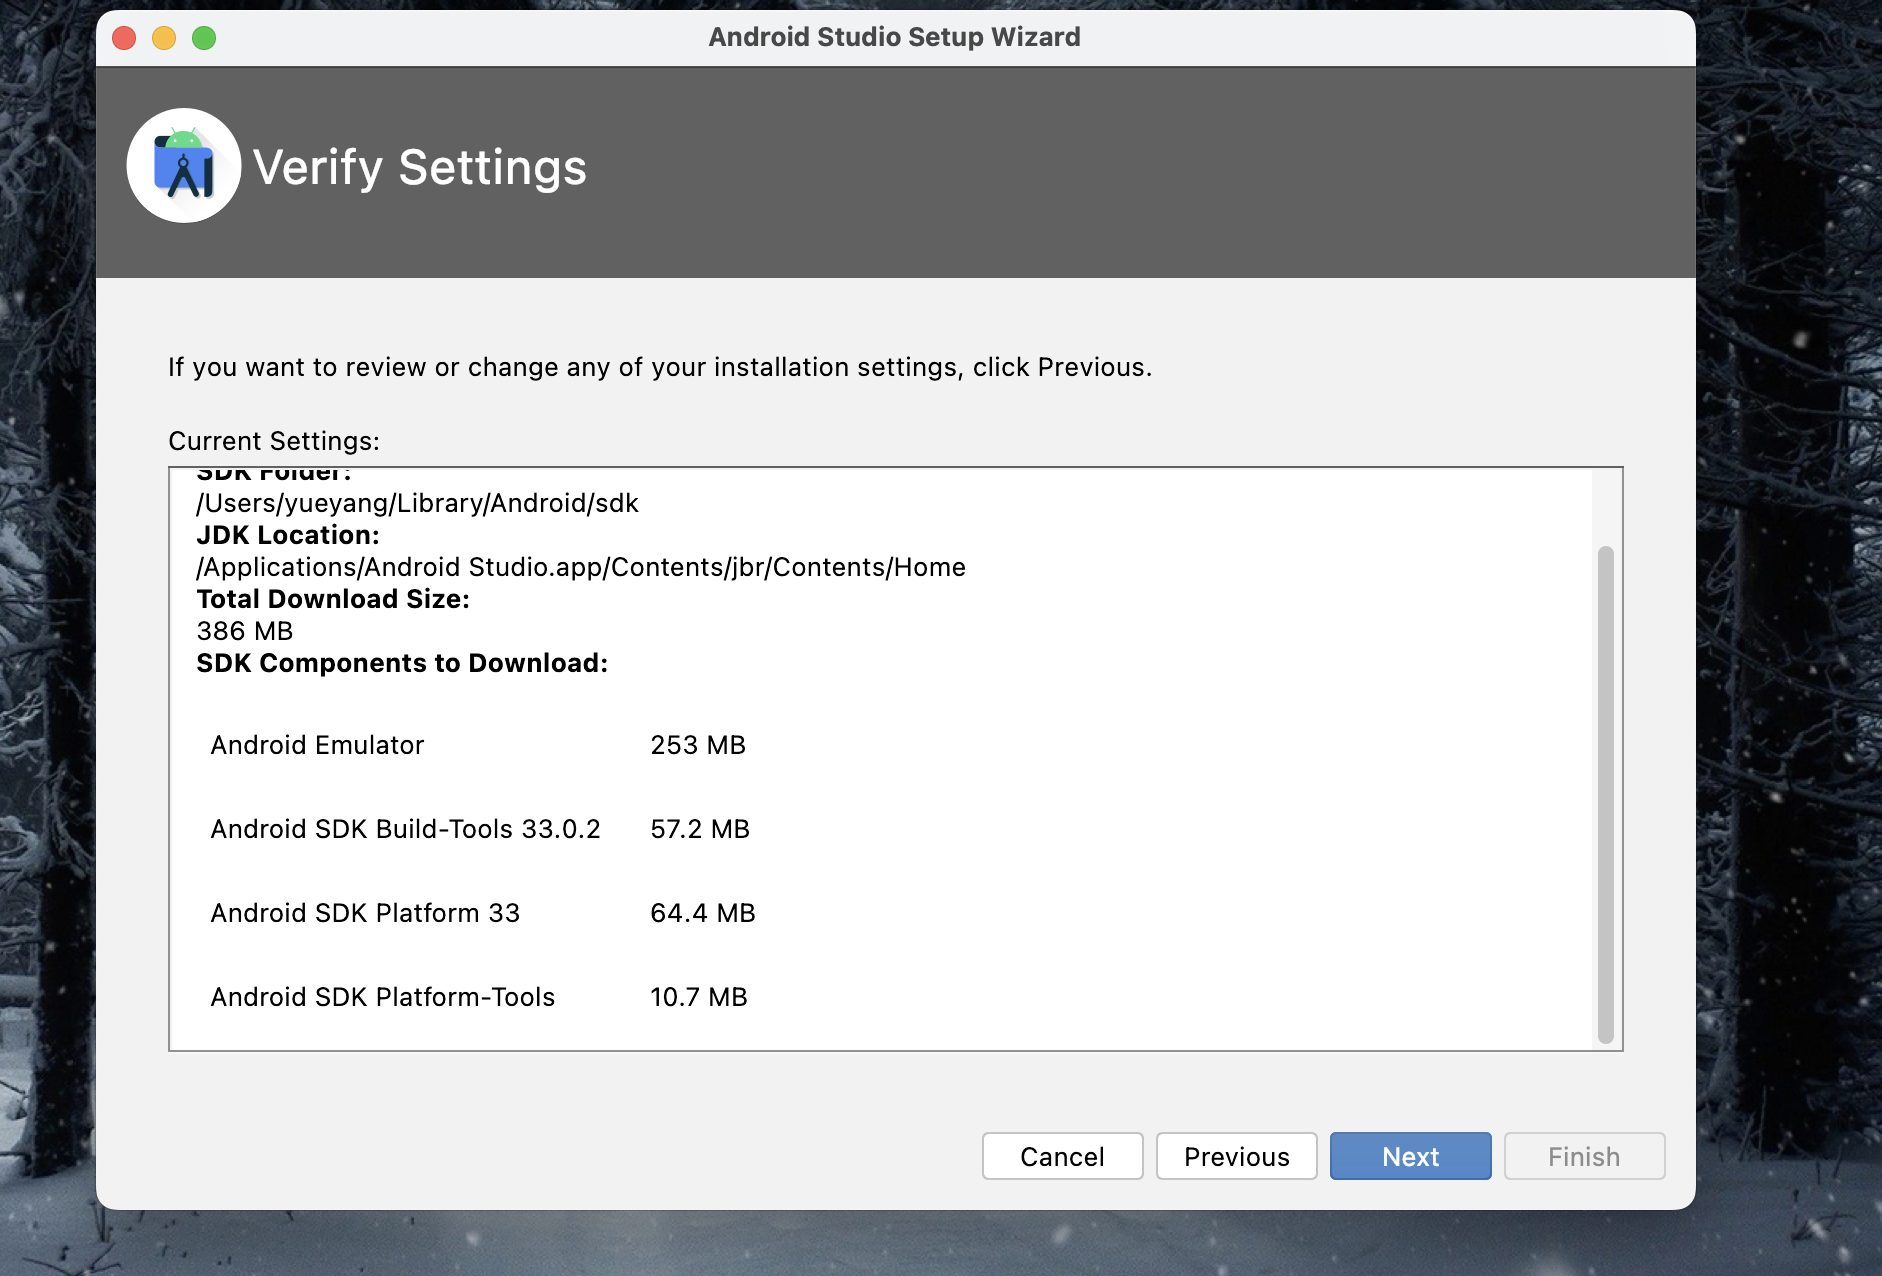
Task: Click the 57.2 MB size value
Action: pos(700,829)
